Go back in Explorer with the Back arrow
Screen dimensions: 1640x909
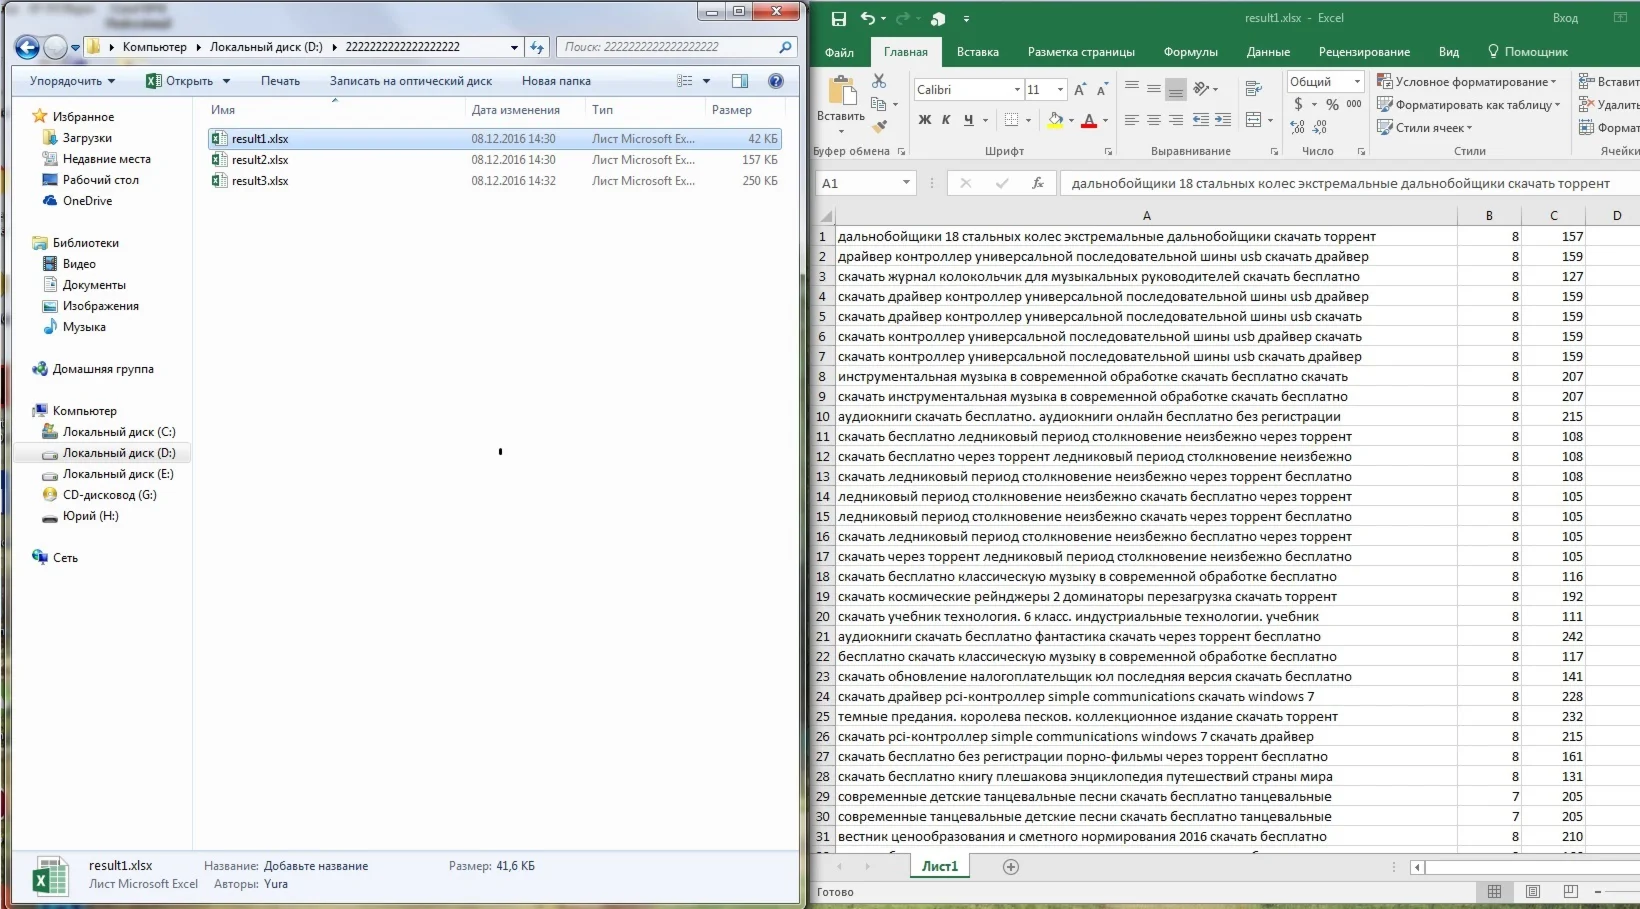pyautogui.click(x=28, y=47)
